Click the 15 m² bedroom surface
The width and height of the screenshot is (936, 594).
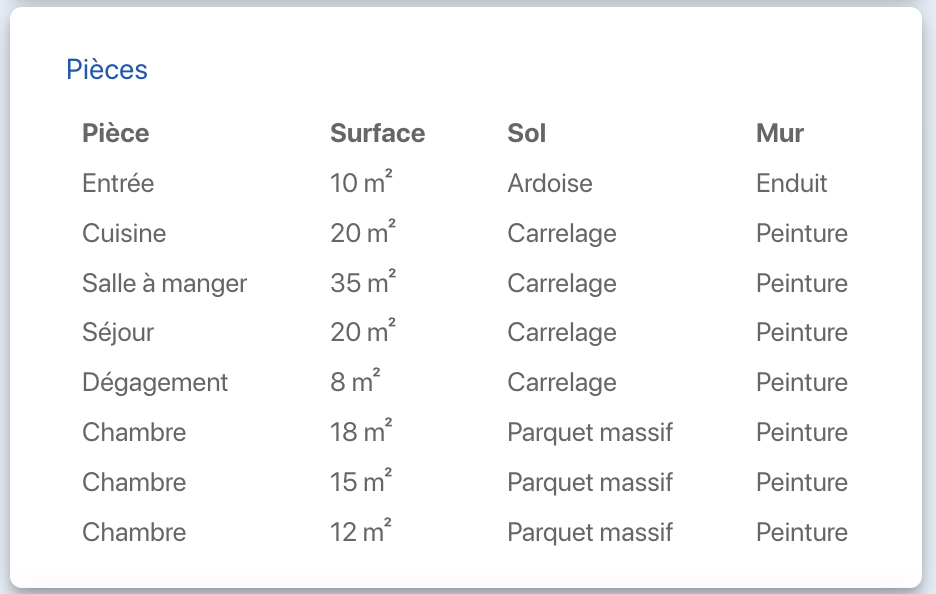click(x=361, y=482)
